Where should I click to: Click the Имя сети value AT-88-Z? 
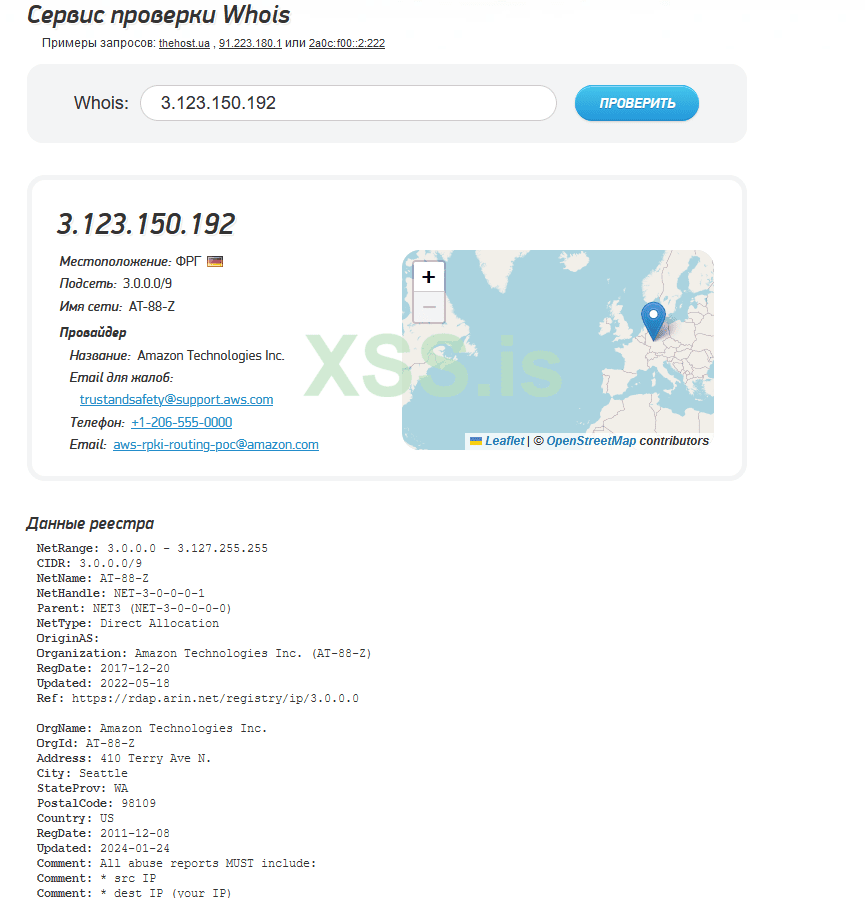click(x=152, y=306)
